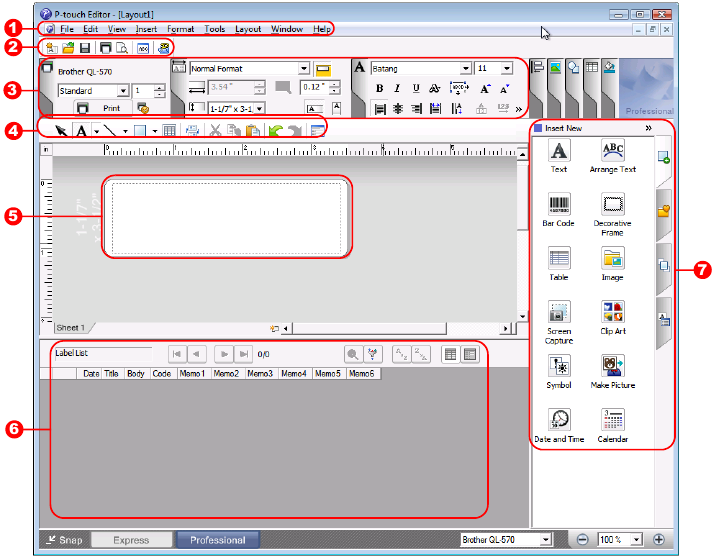
Task: Insert a Text object from Insert New
Action: [x=559, y=156]
